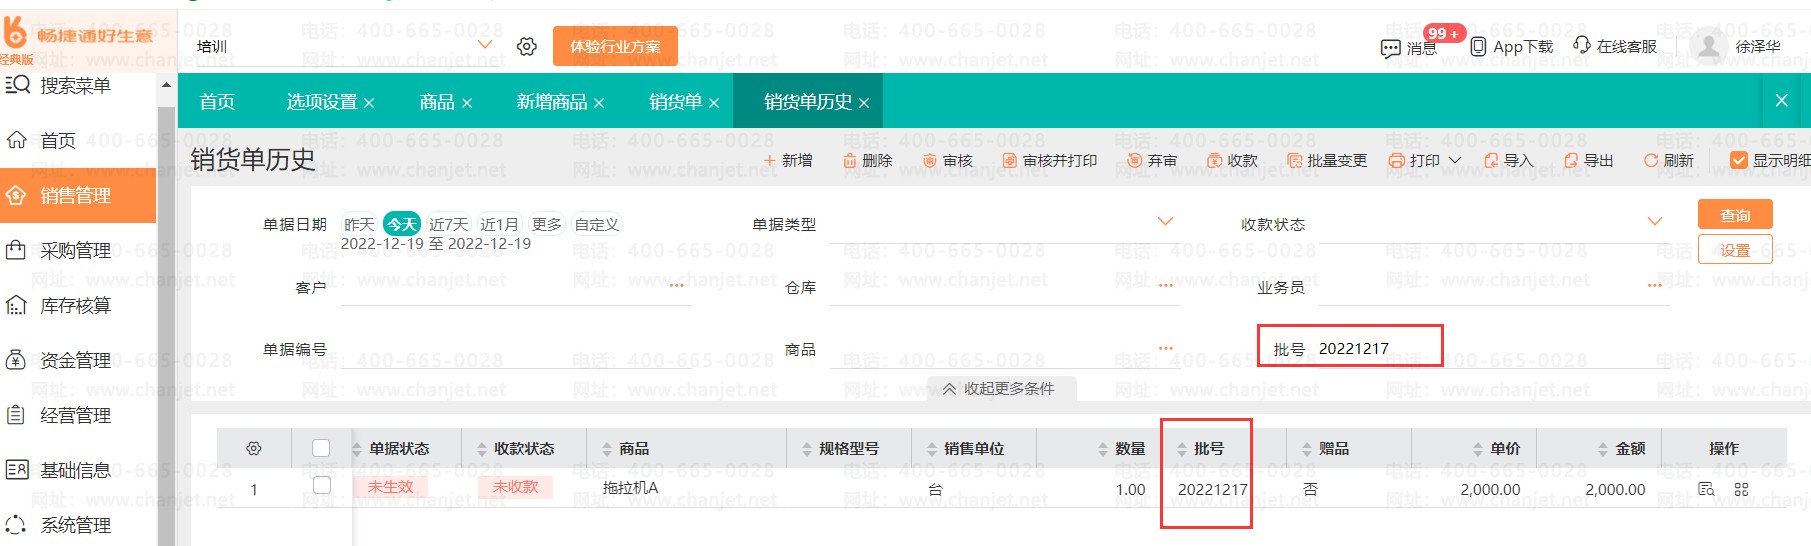The image size is (1811, 546).
Task: Select 昨天 date filter
Action: (x=359, y=224)
